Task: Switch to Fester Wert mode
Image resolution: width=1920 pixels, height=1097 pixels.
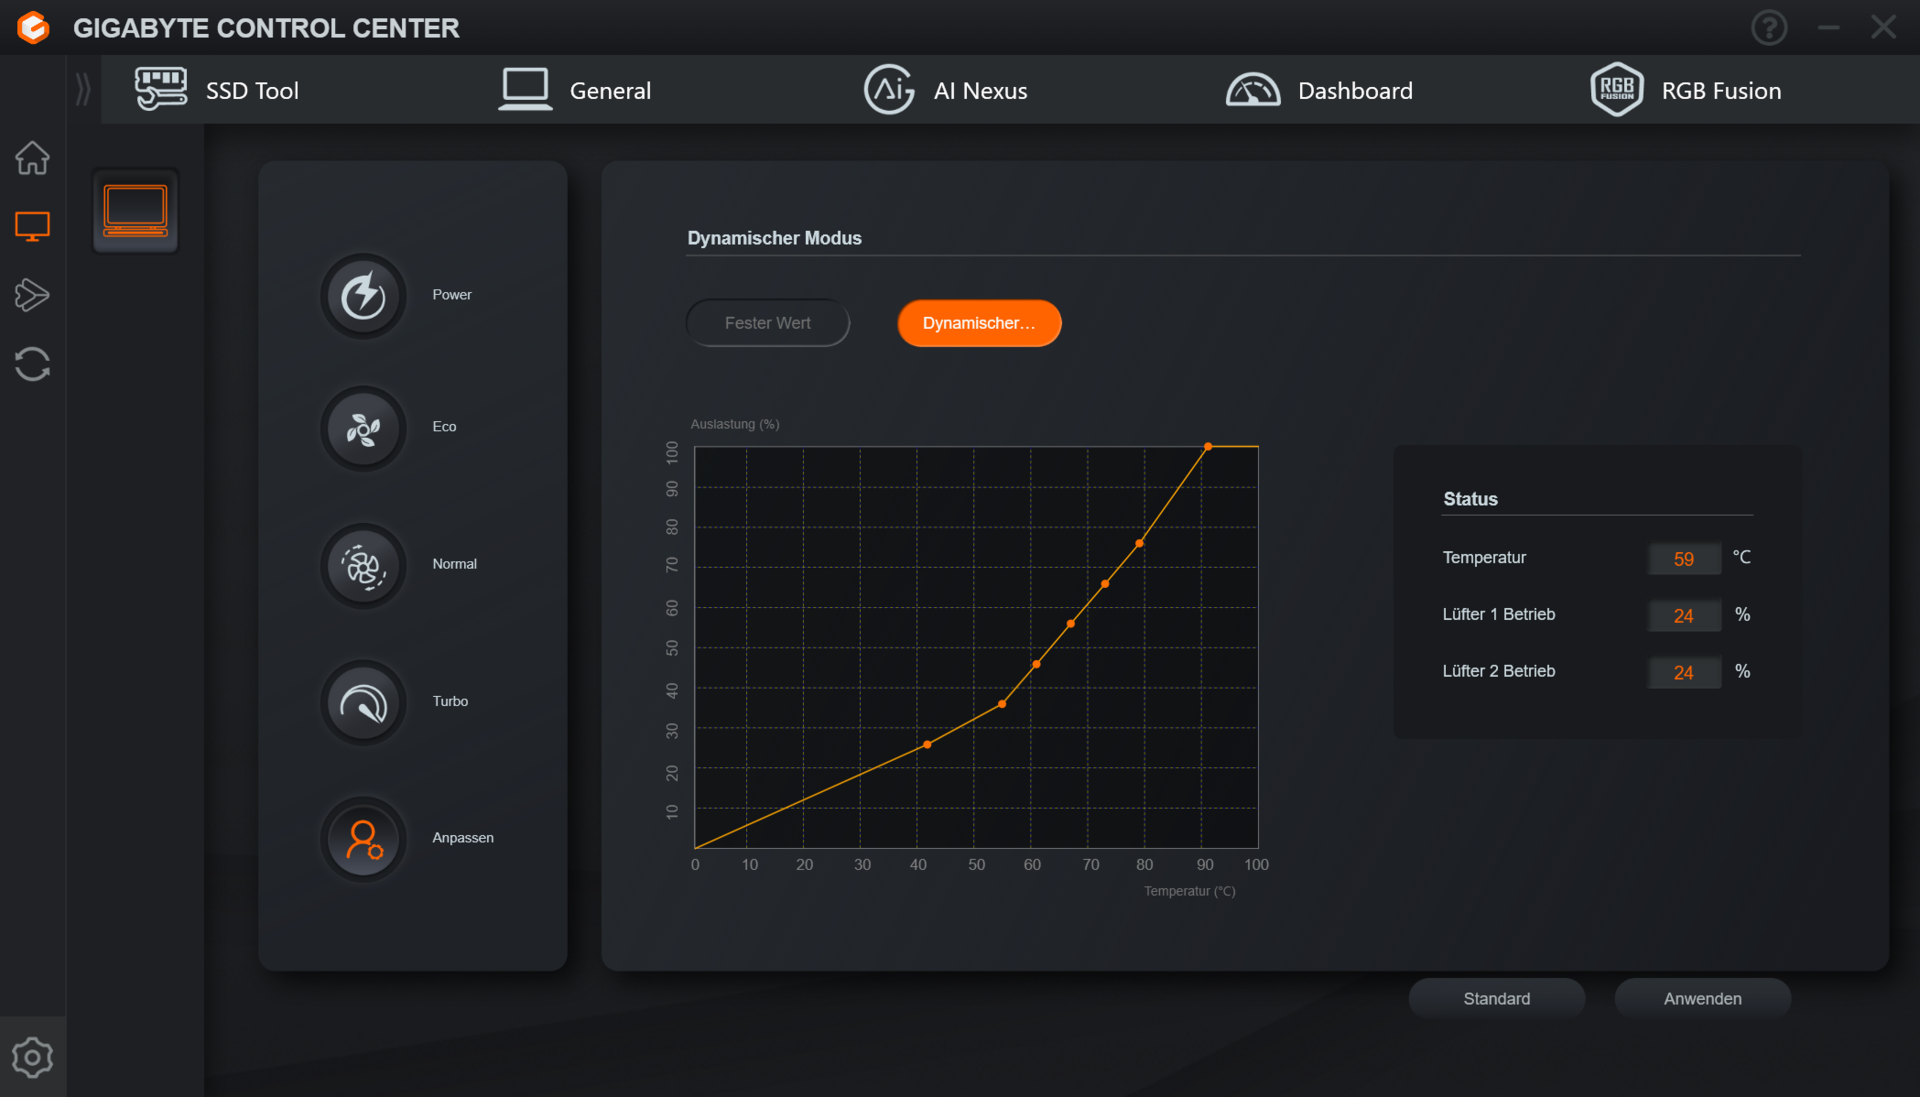Action: point(767,323)
